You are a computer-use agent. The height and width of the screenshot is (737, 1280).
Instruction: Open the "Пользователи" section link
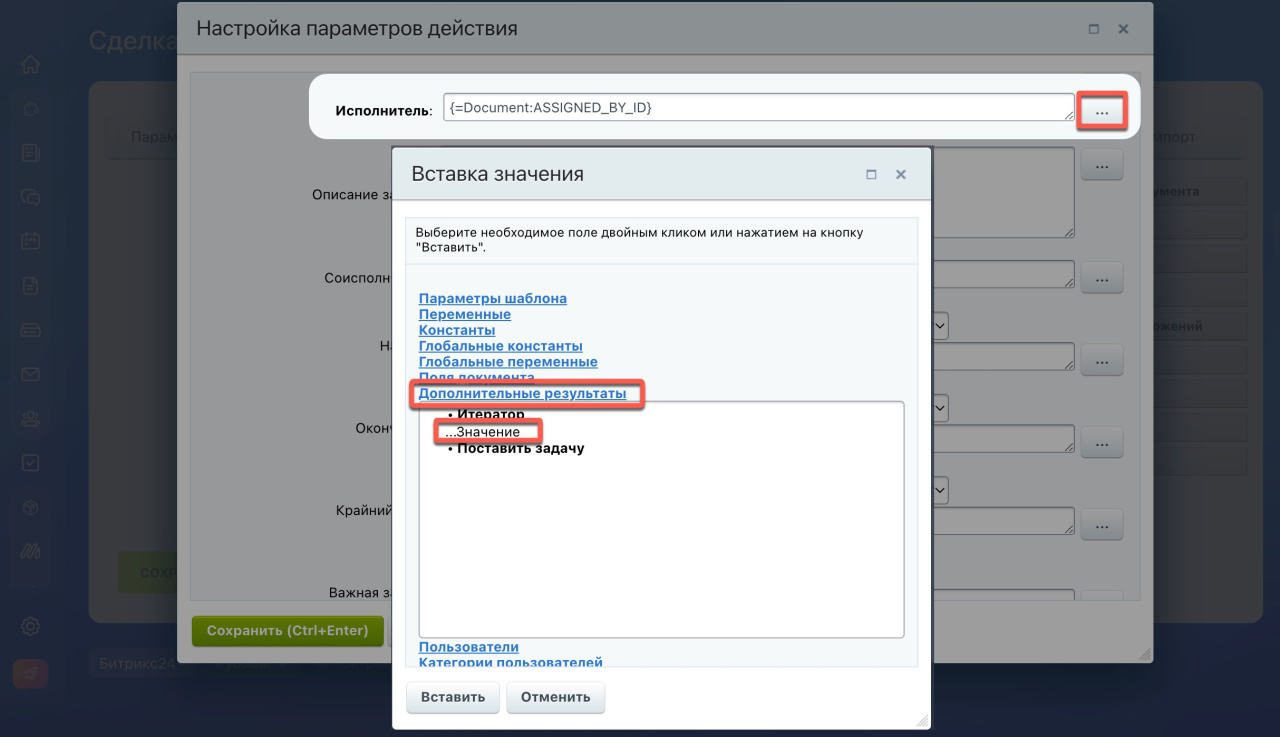(x=468, y=647)
